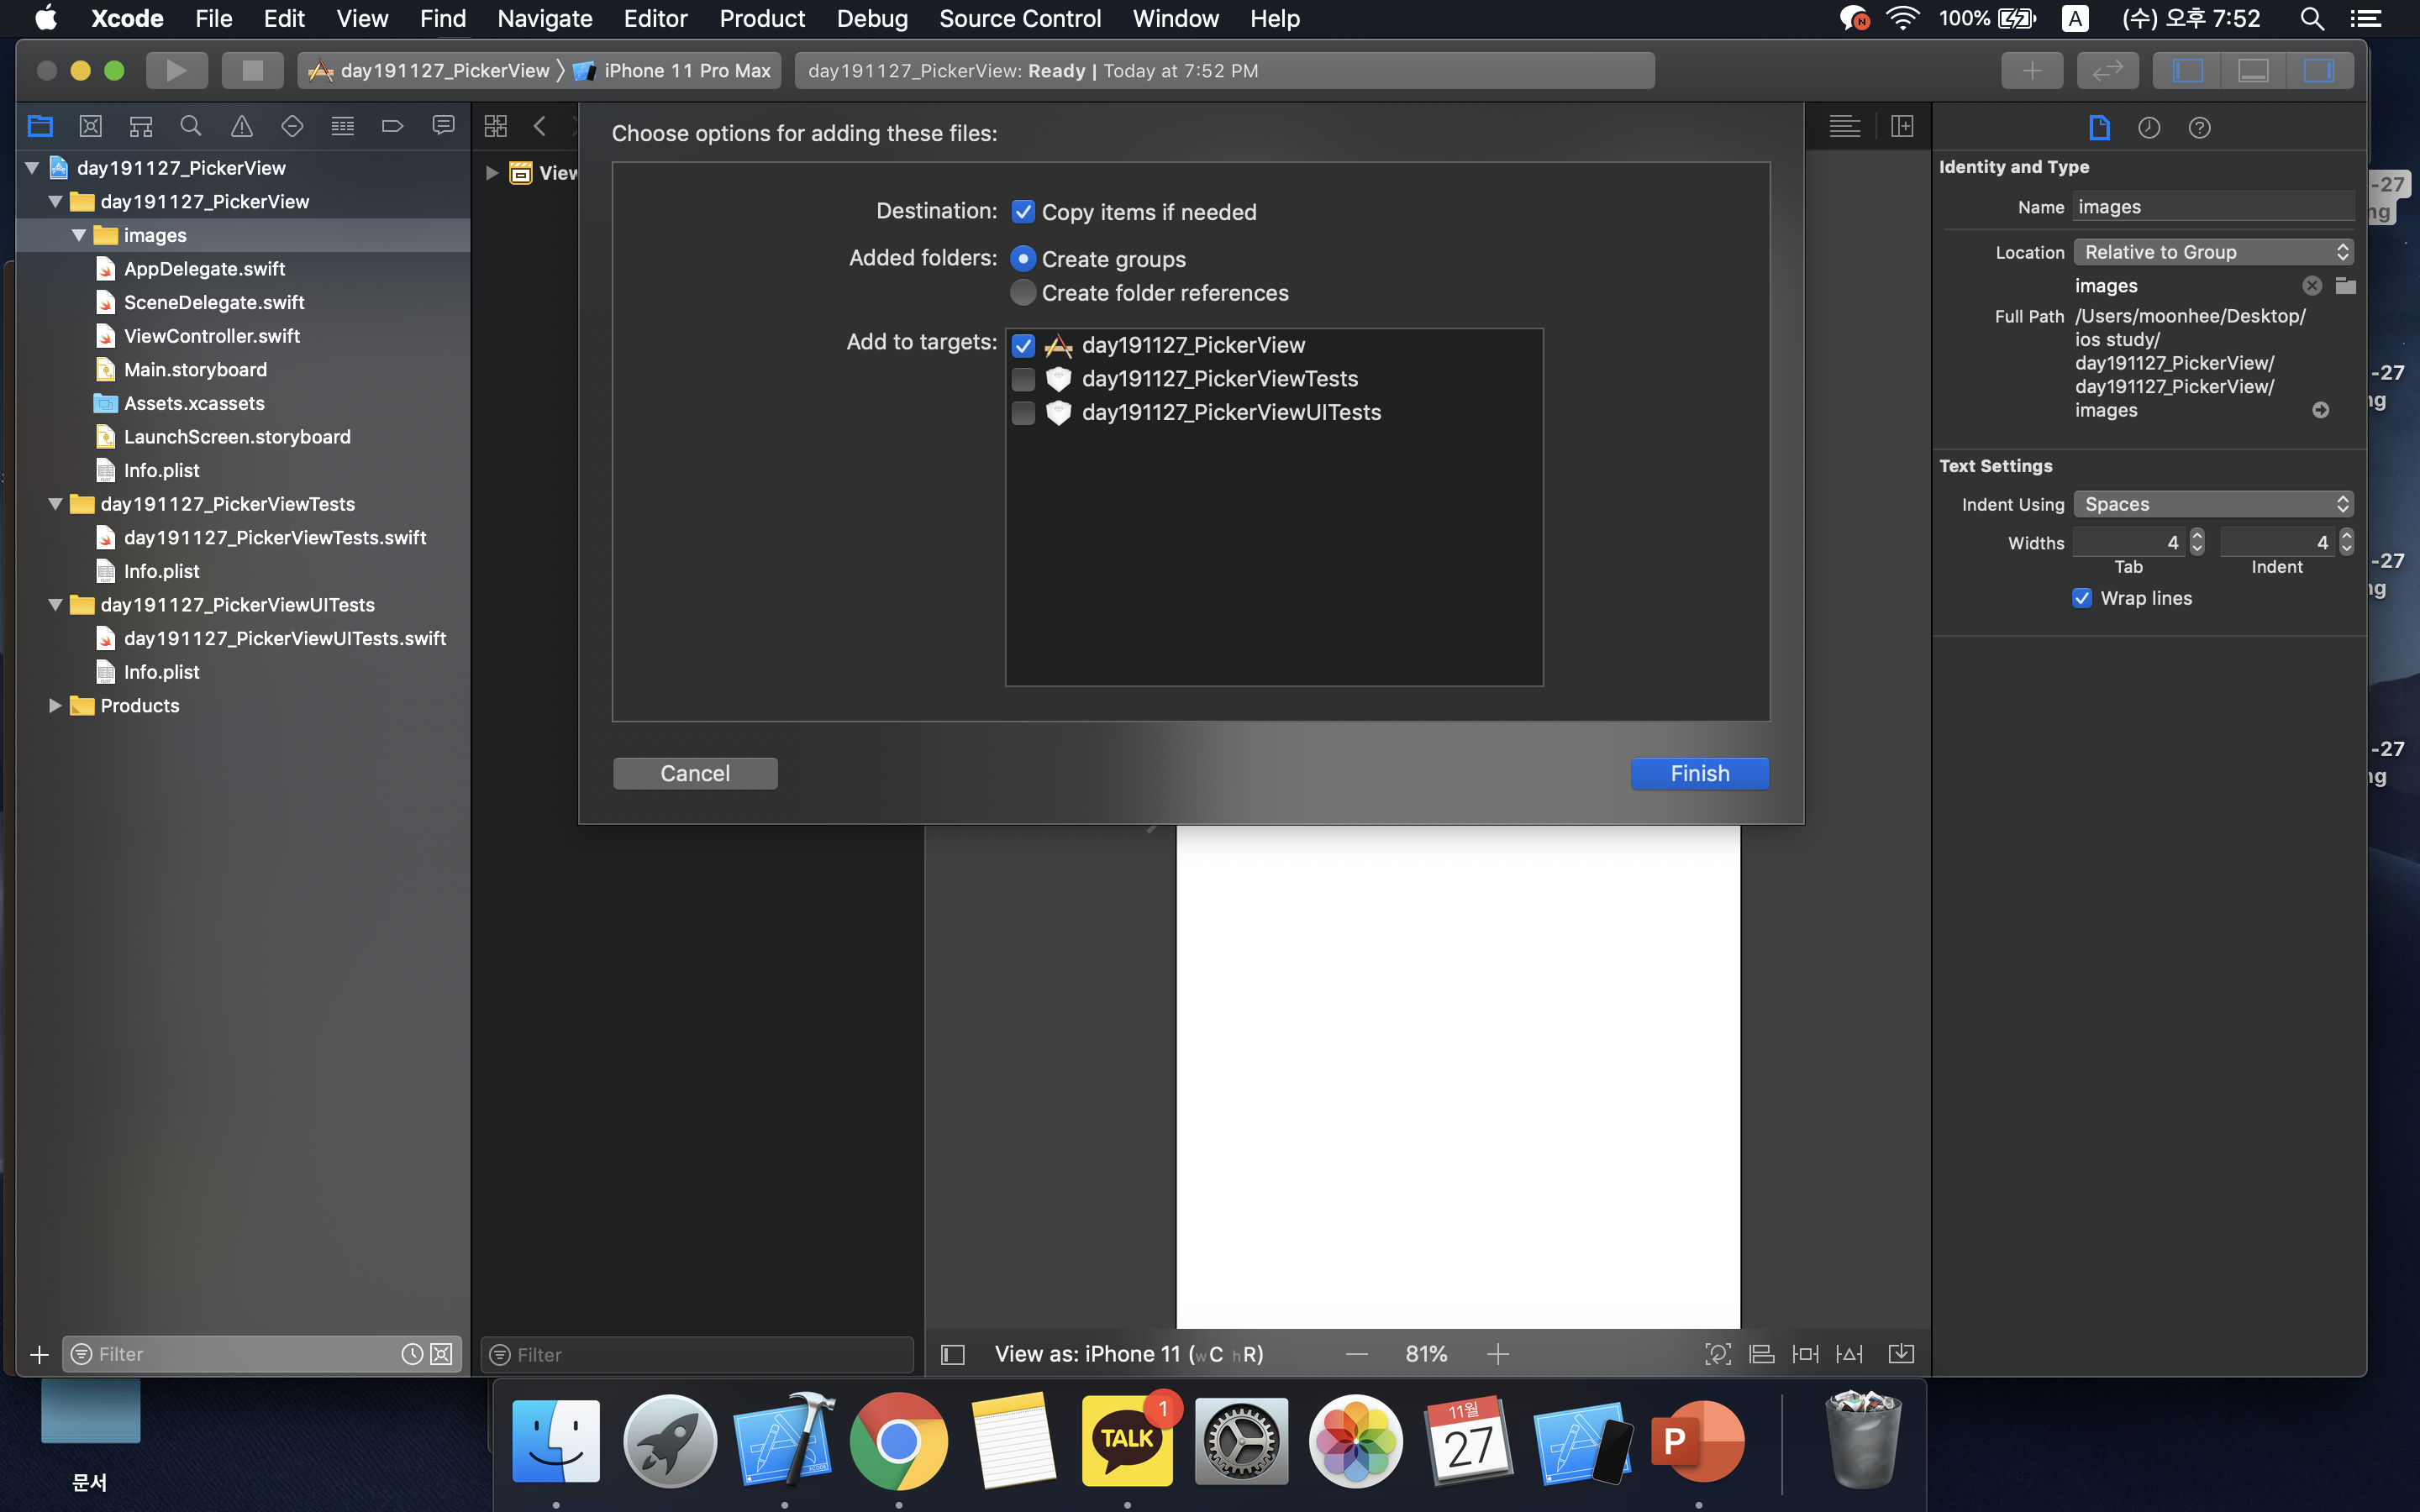Open the Issue navigator warning icon
Screen dimensions: 2420x1512
point(241,126)
